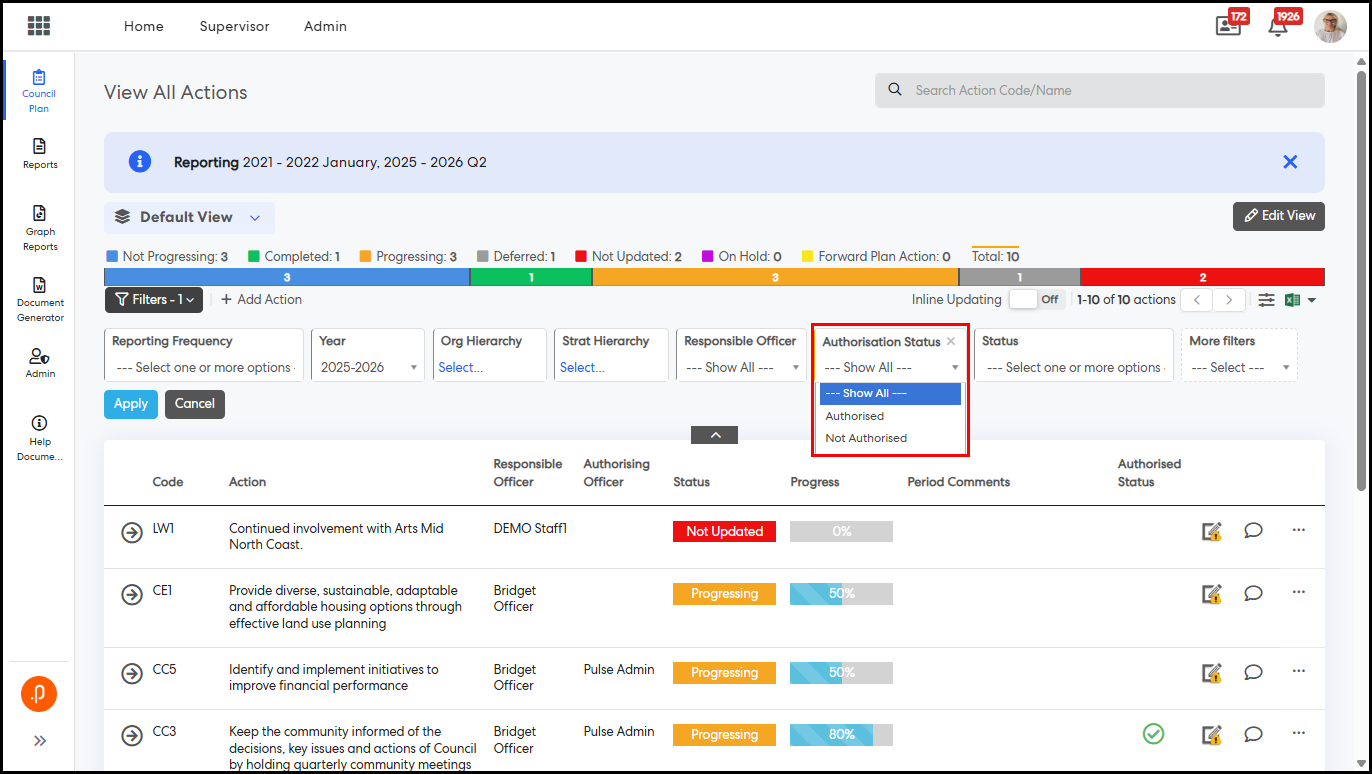1372x774 pixels.
Task: Open the arrow icon for action CC5
Action: (x=132, y=673)
